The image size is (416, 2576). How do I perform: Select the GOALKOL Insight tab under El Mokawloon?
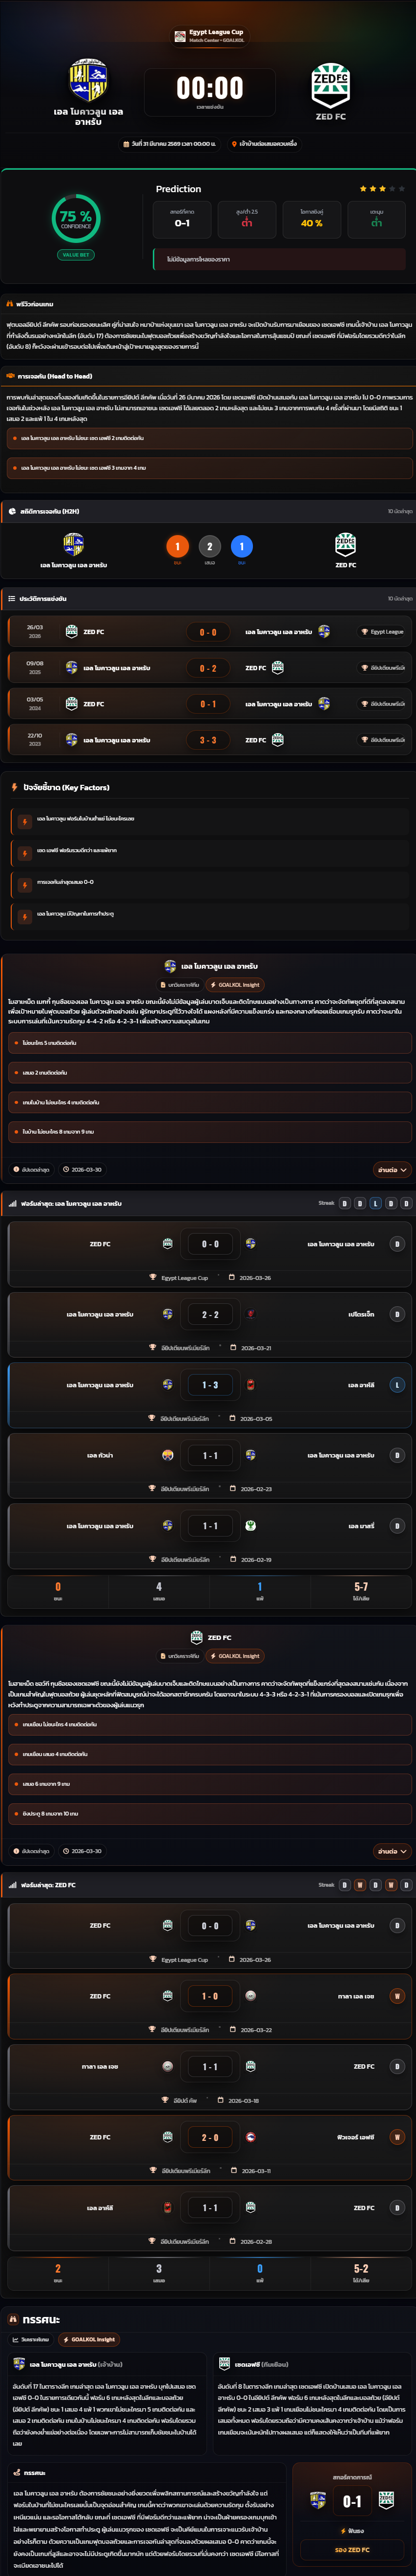point(235,985)
